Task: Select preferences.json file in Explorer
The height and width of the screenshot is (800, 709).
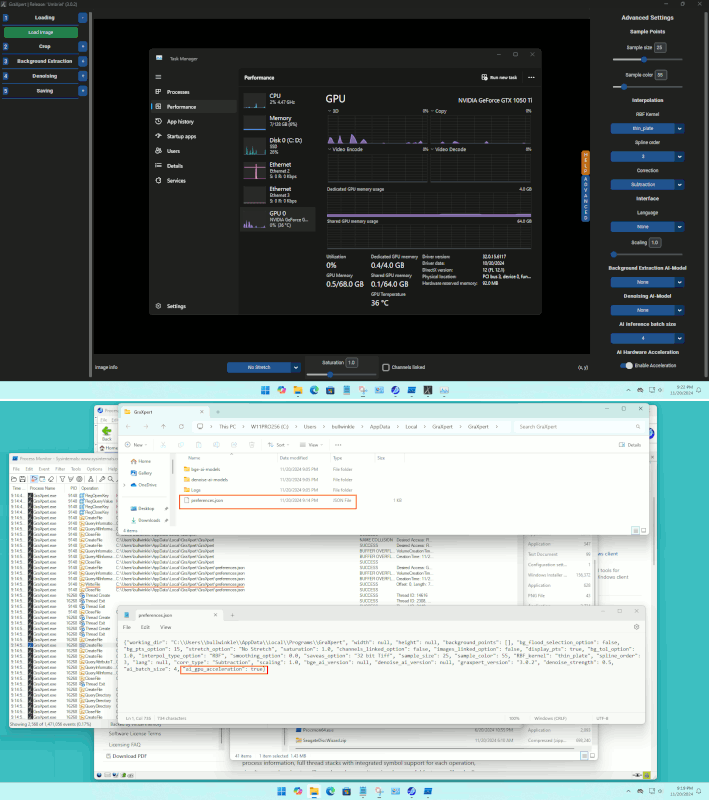Action: point(207,501)
